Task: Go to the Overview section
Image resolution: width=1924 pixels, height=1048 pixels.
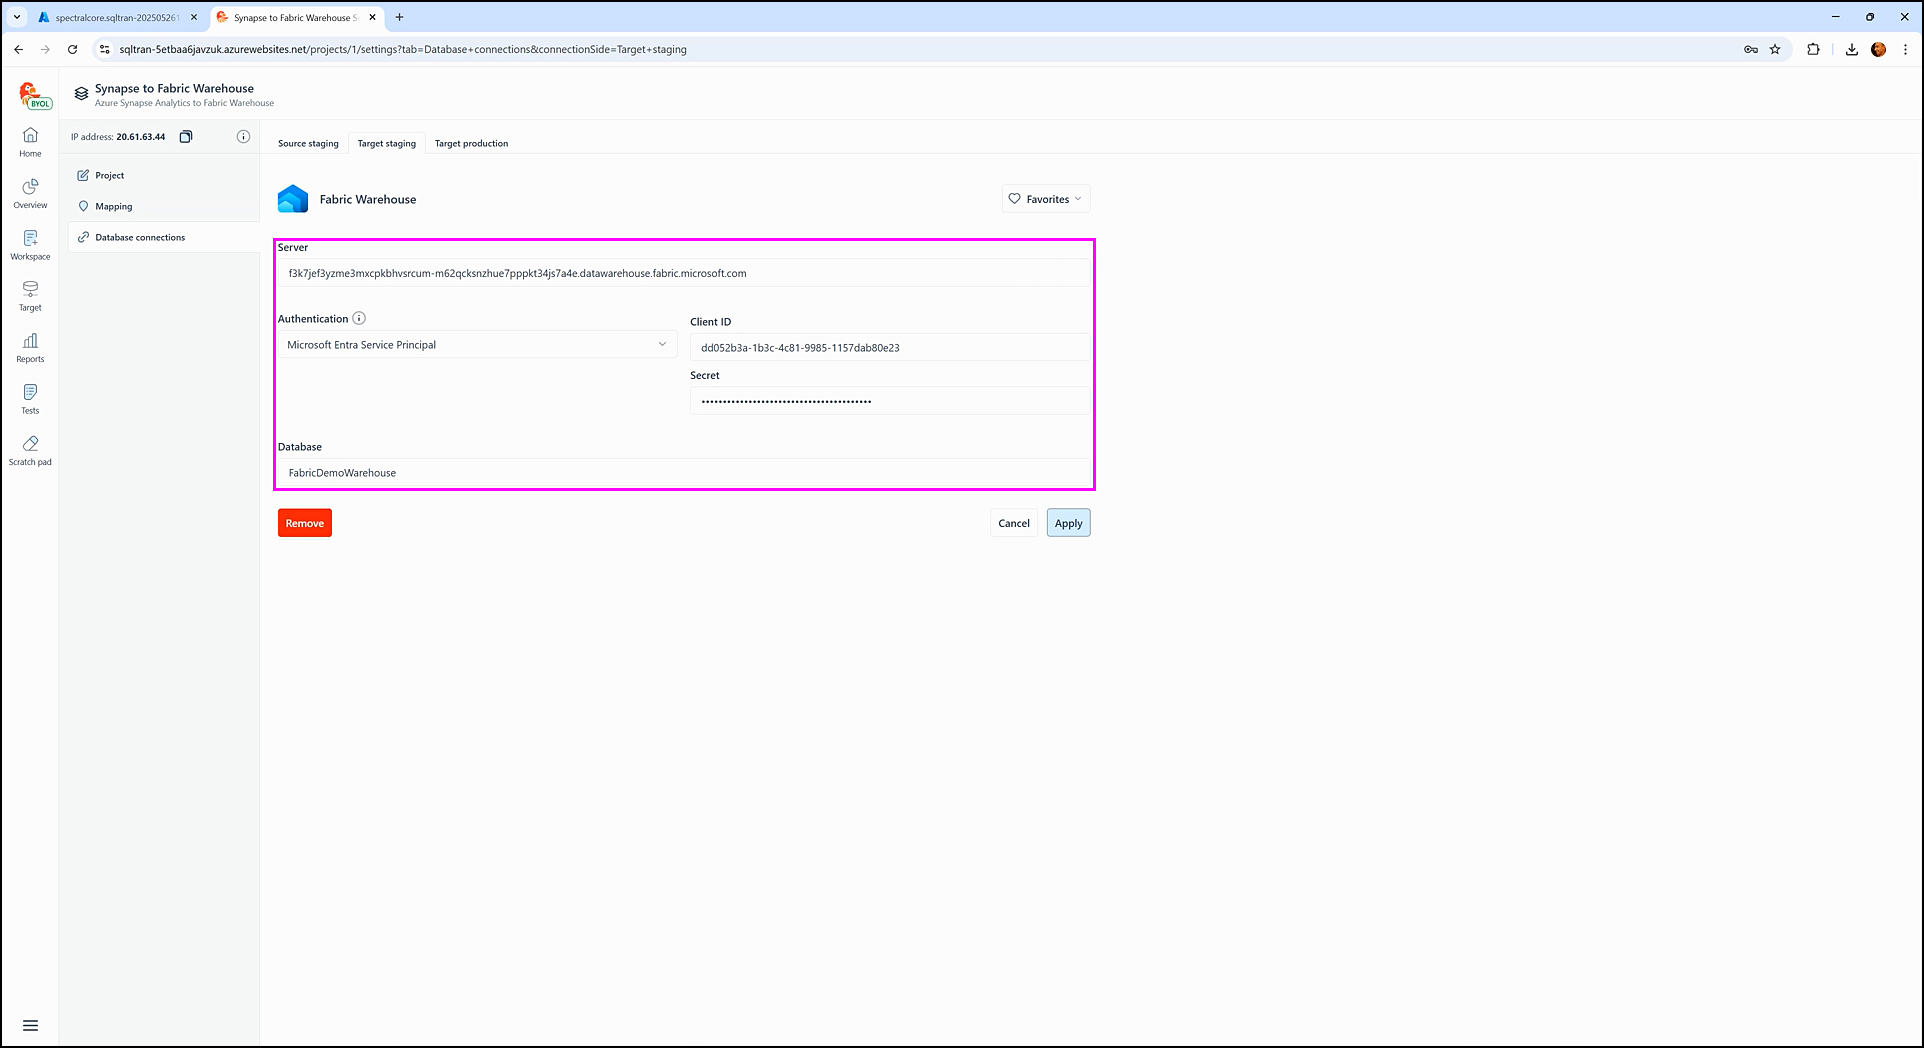Action: [x=30, y=193]
